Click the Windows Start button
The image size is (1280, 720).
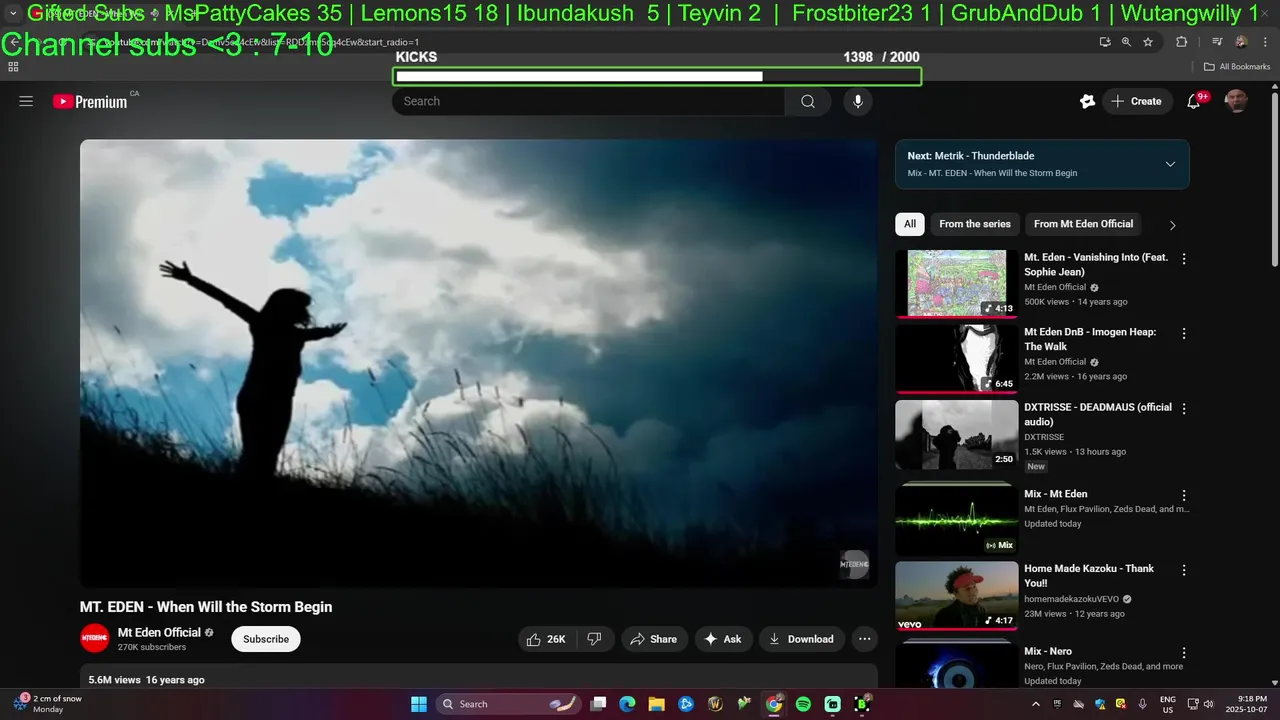tap(419, 704)
